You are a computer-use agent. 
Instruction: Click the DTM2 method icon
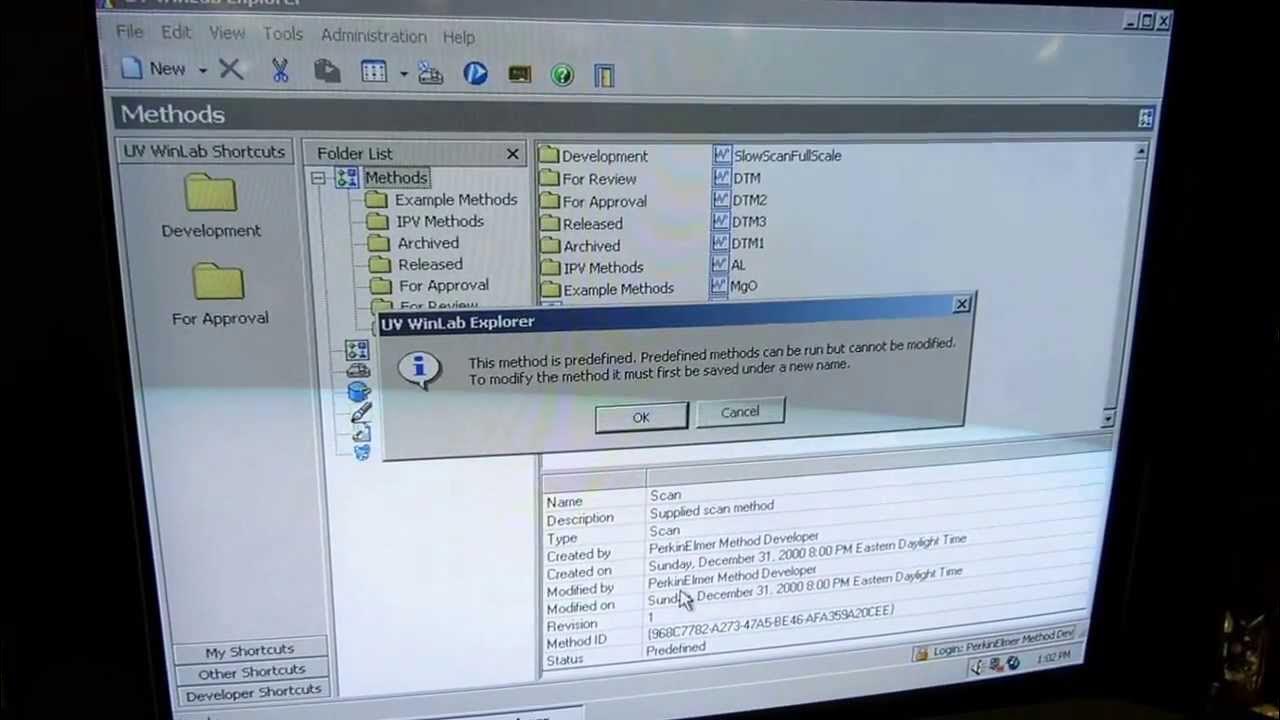pyautogui.click(x=721, y=199)
